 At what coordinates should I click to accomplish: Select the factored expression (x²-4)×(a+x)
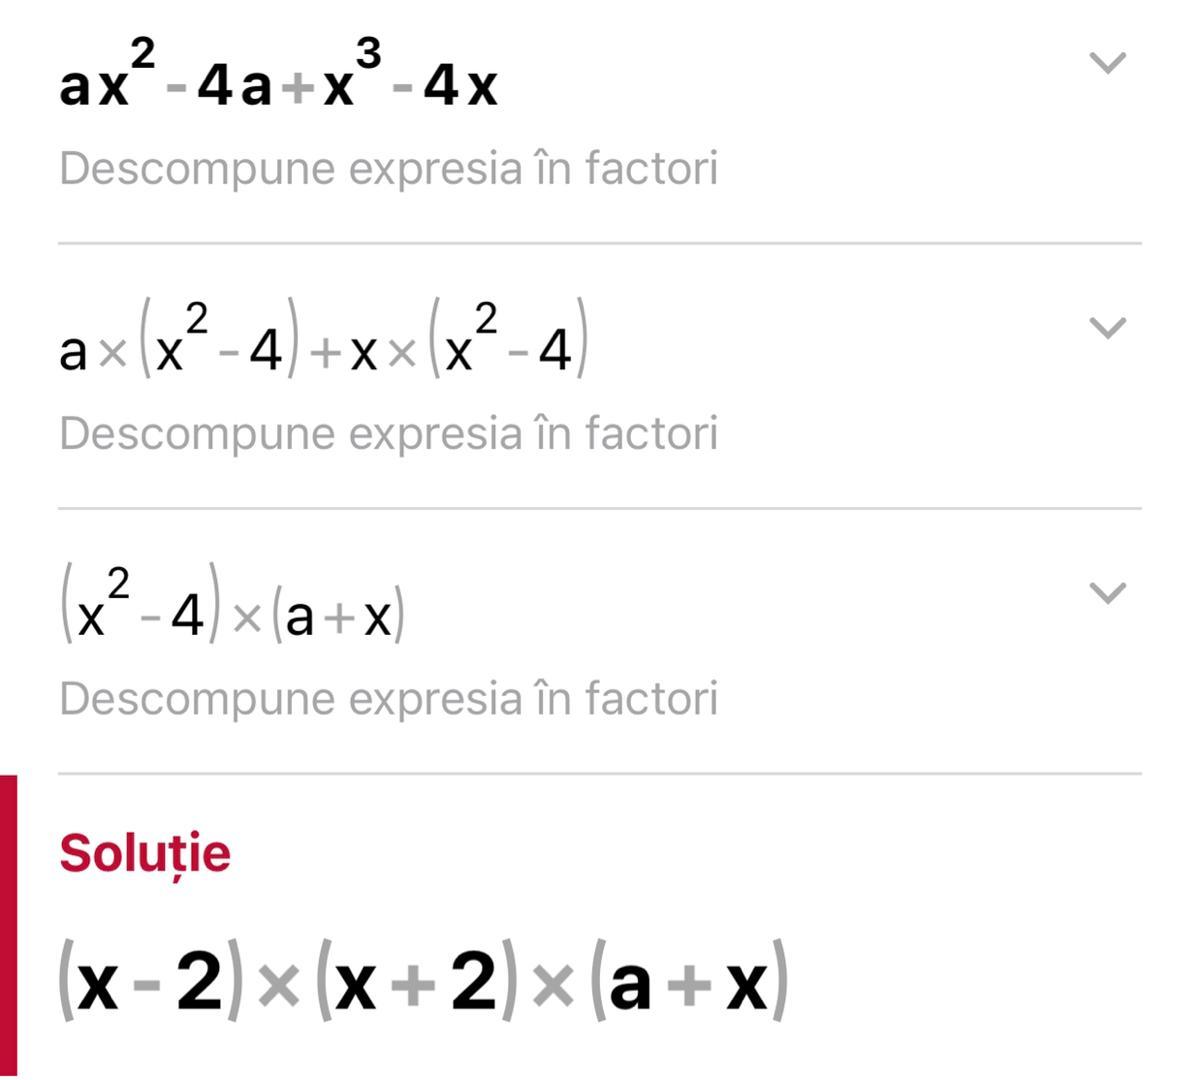coord(232,612)
